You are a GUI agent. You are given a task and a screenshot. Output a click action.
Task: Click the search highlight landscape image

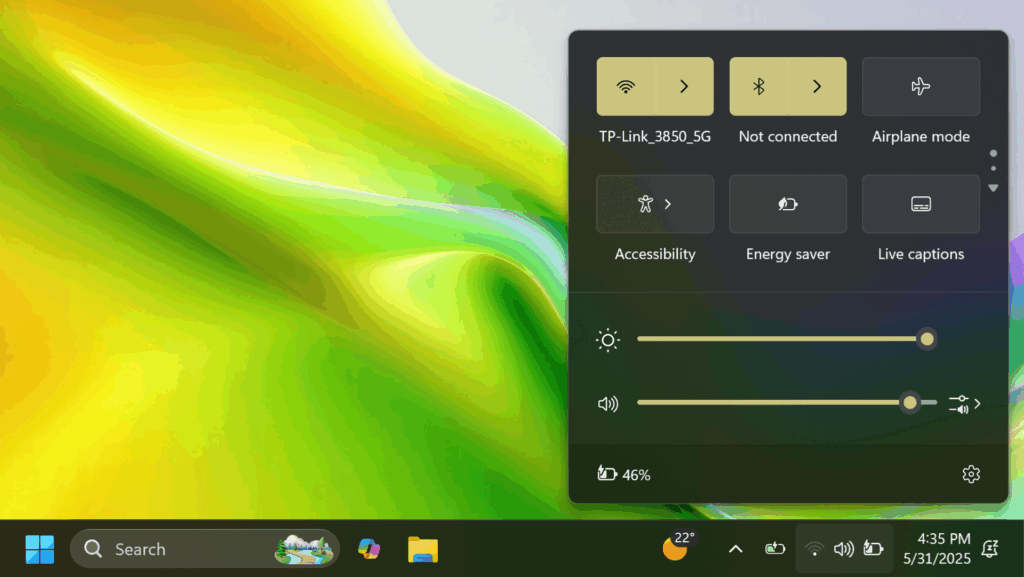coord(304,550)
